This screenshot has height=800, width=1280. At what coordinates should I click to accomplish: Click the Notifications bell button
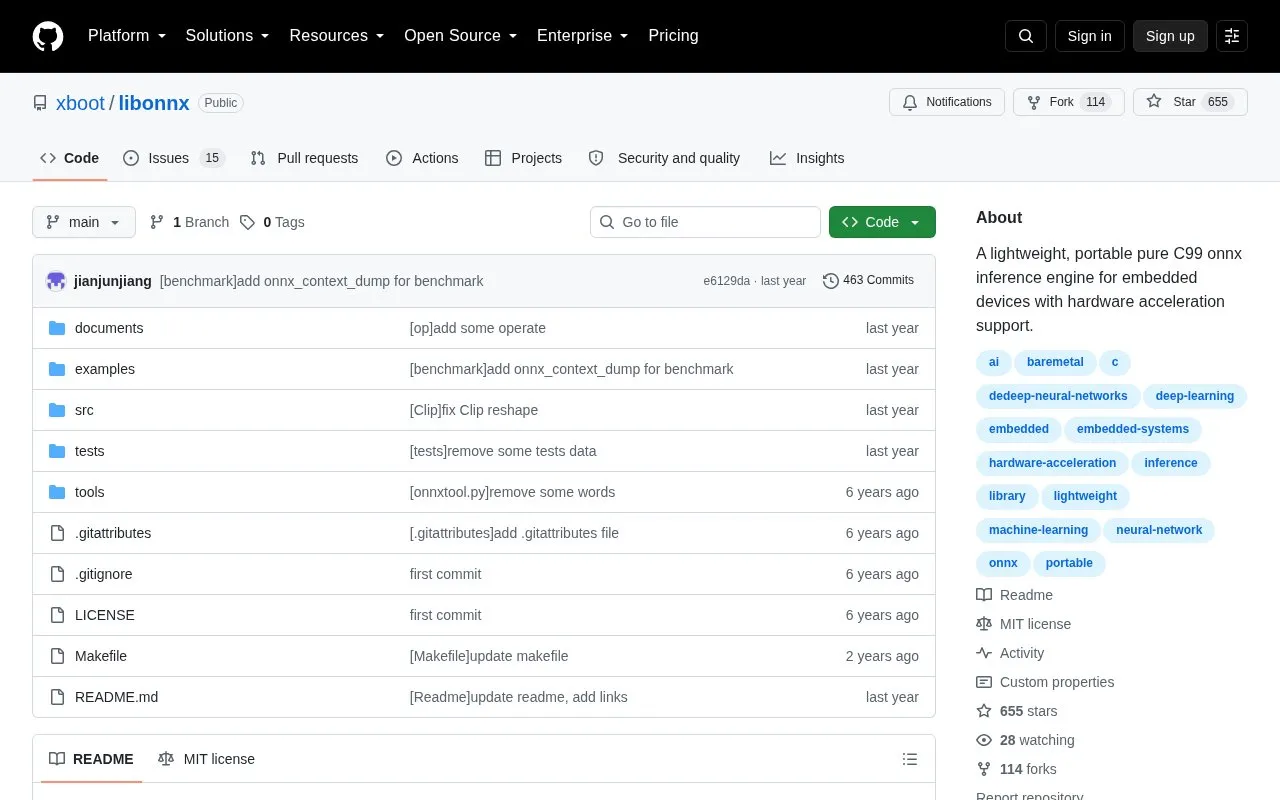947,102
